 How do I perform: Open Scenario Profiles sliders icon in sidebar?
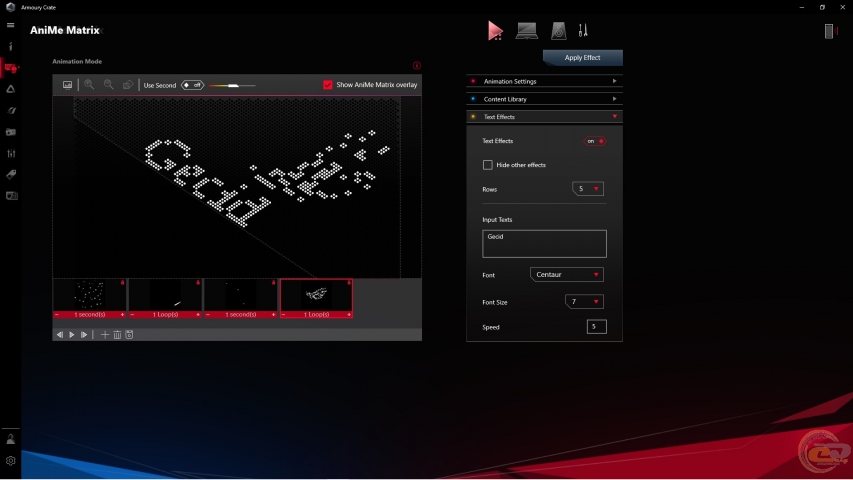10,153
